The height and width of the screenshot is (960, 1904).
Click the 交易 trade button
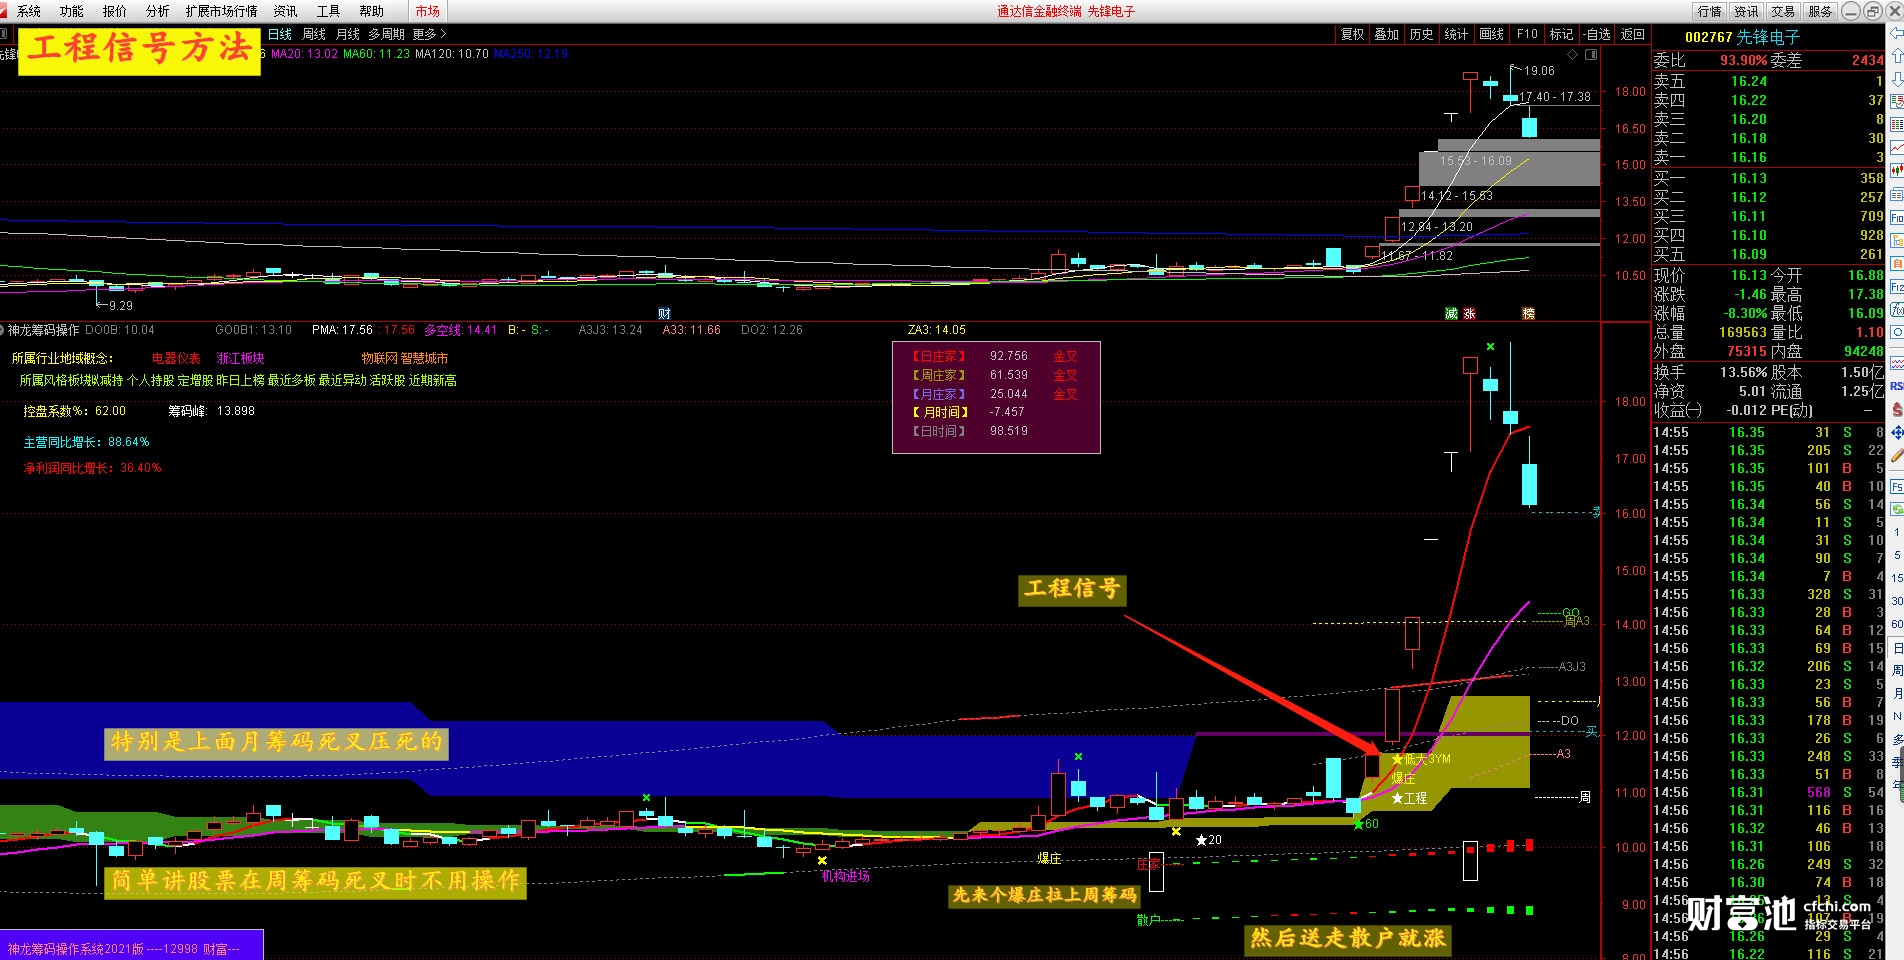pyautogui.click(x=1783, y=11)
